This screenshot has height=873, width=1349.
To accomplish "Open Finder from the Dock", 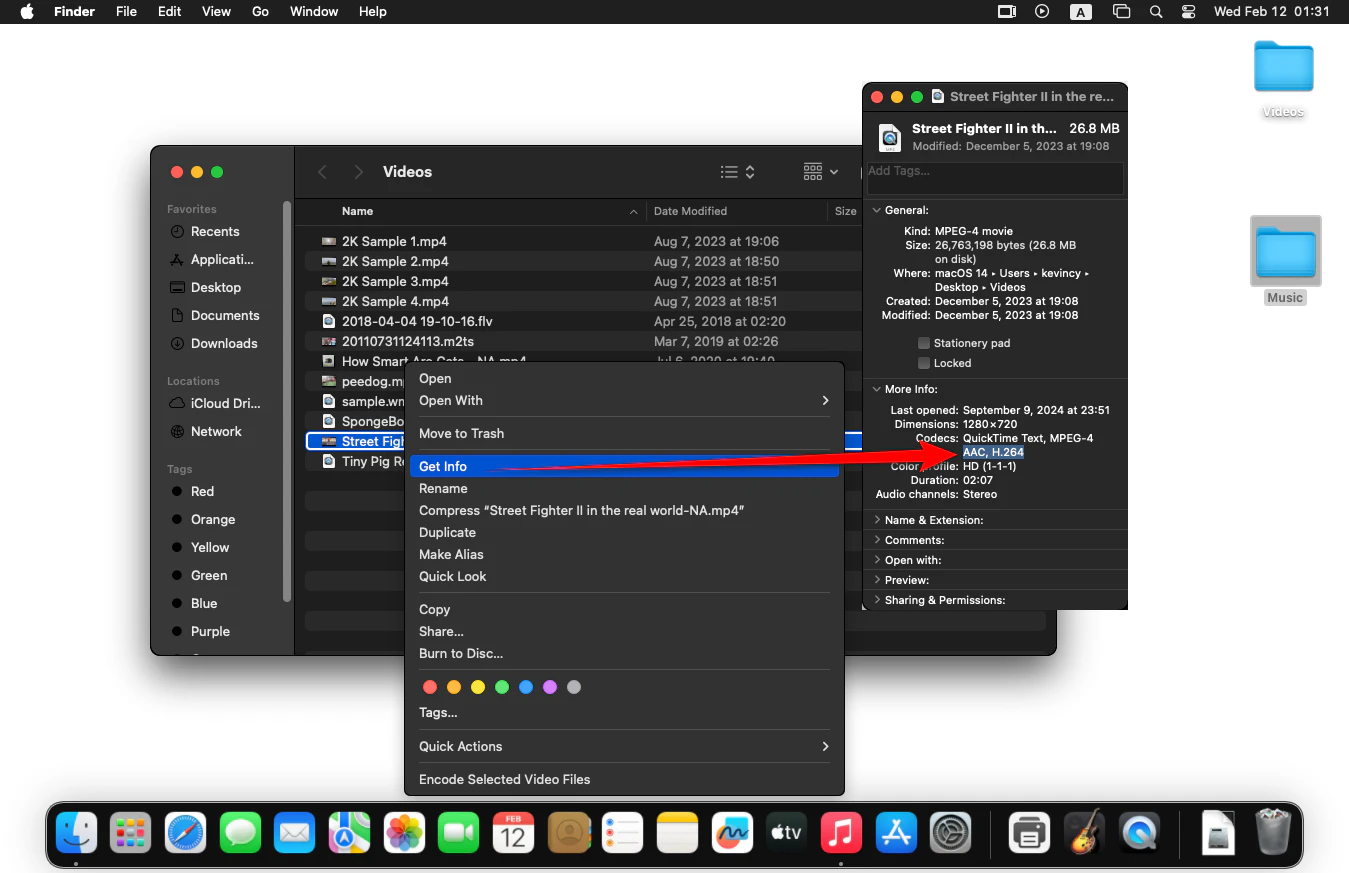I will [x=76, y=833].
